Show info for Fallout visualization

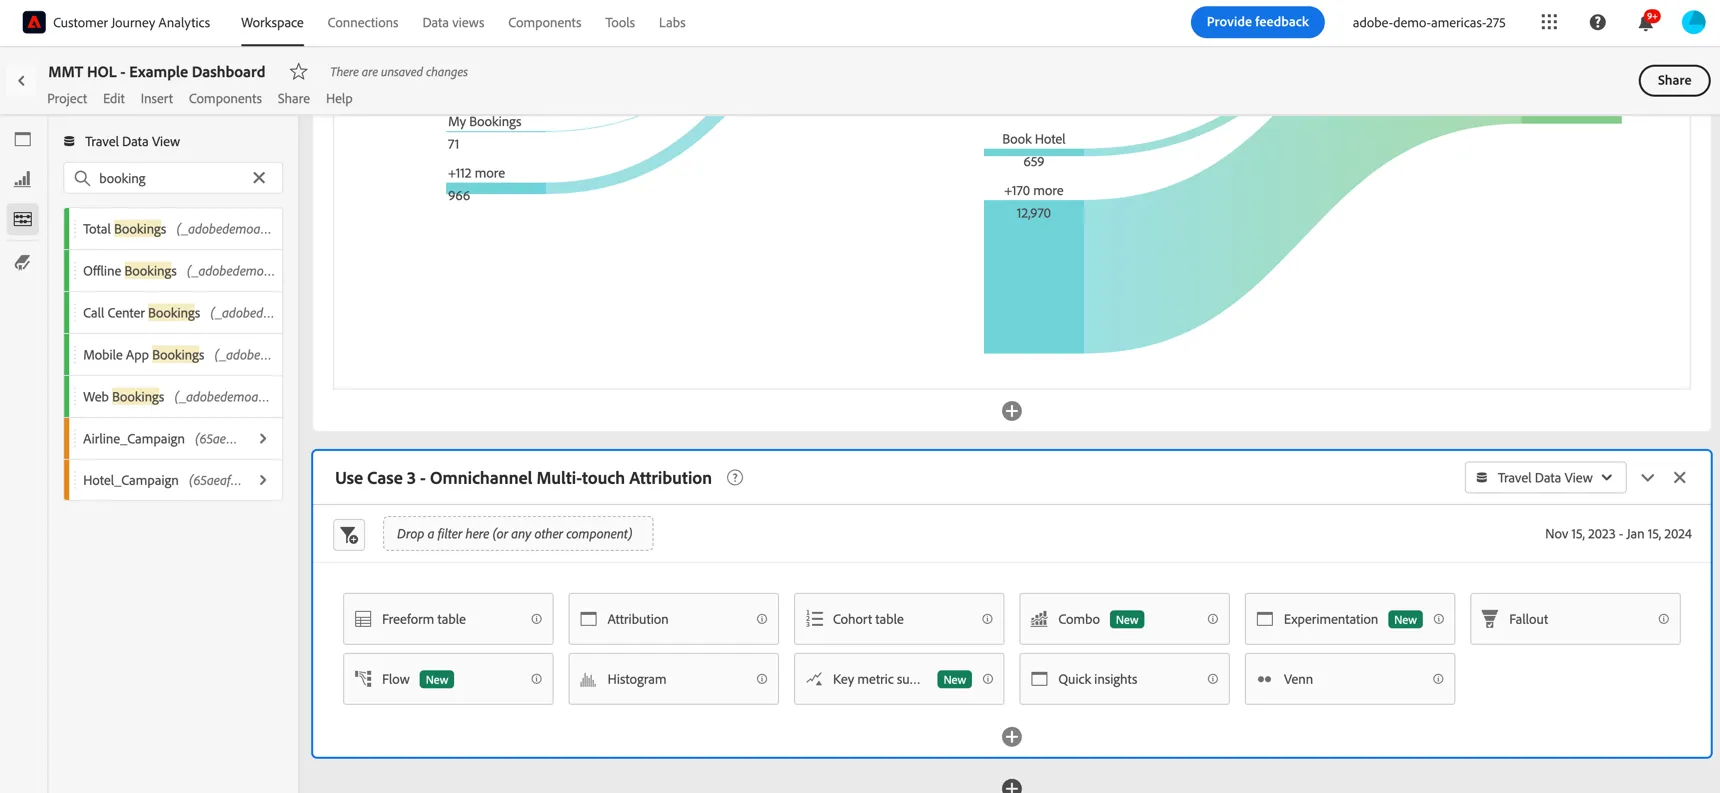(x=1663, y=619)
